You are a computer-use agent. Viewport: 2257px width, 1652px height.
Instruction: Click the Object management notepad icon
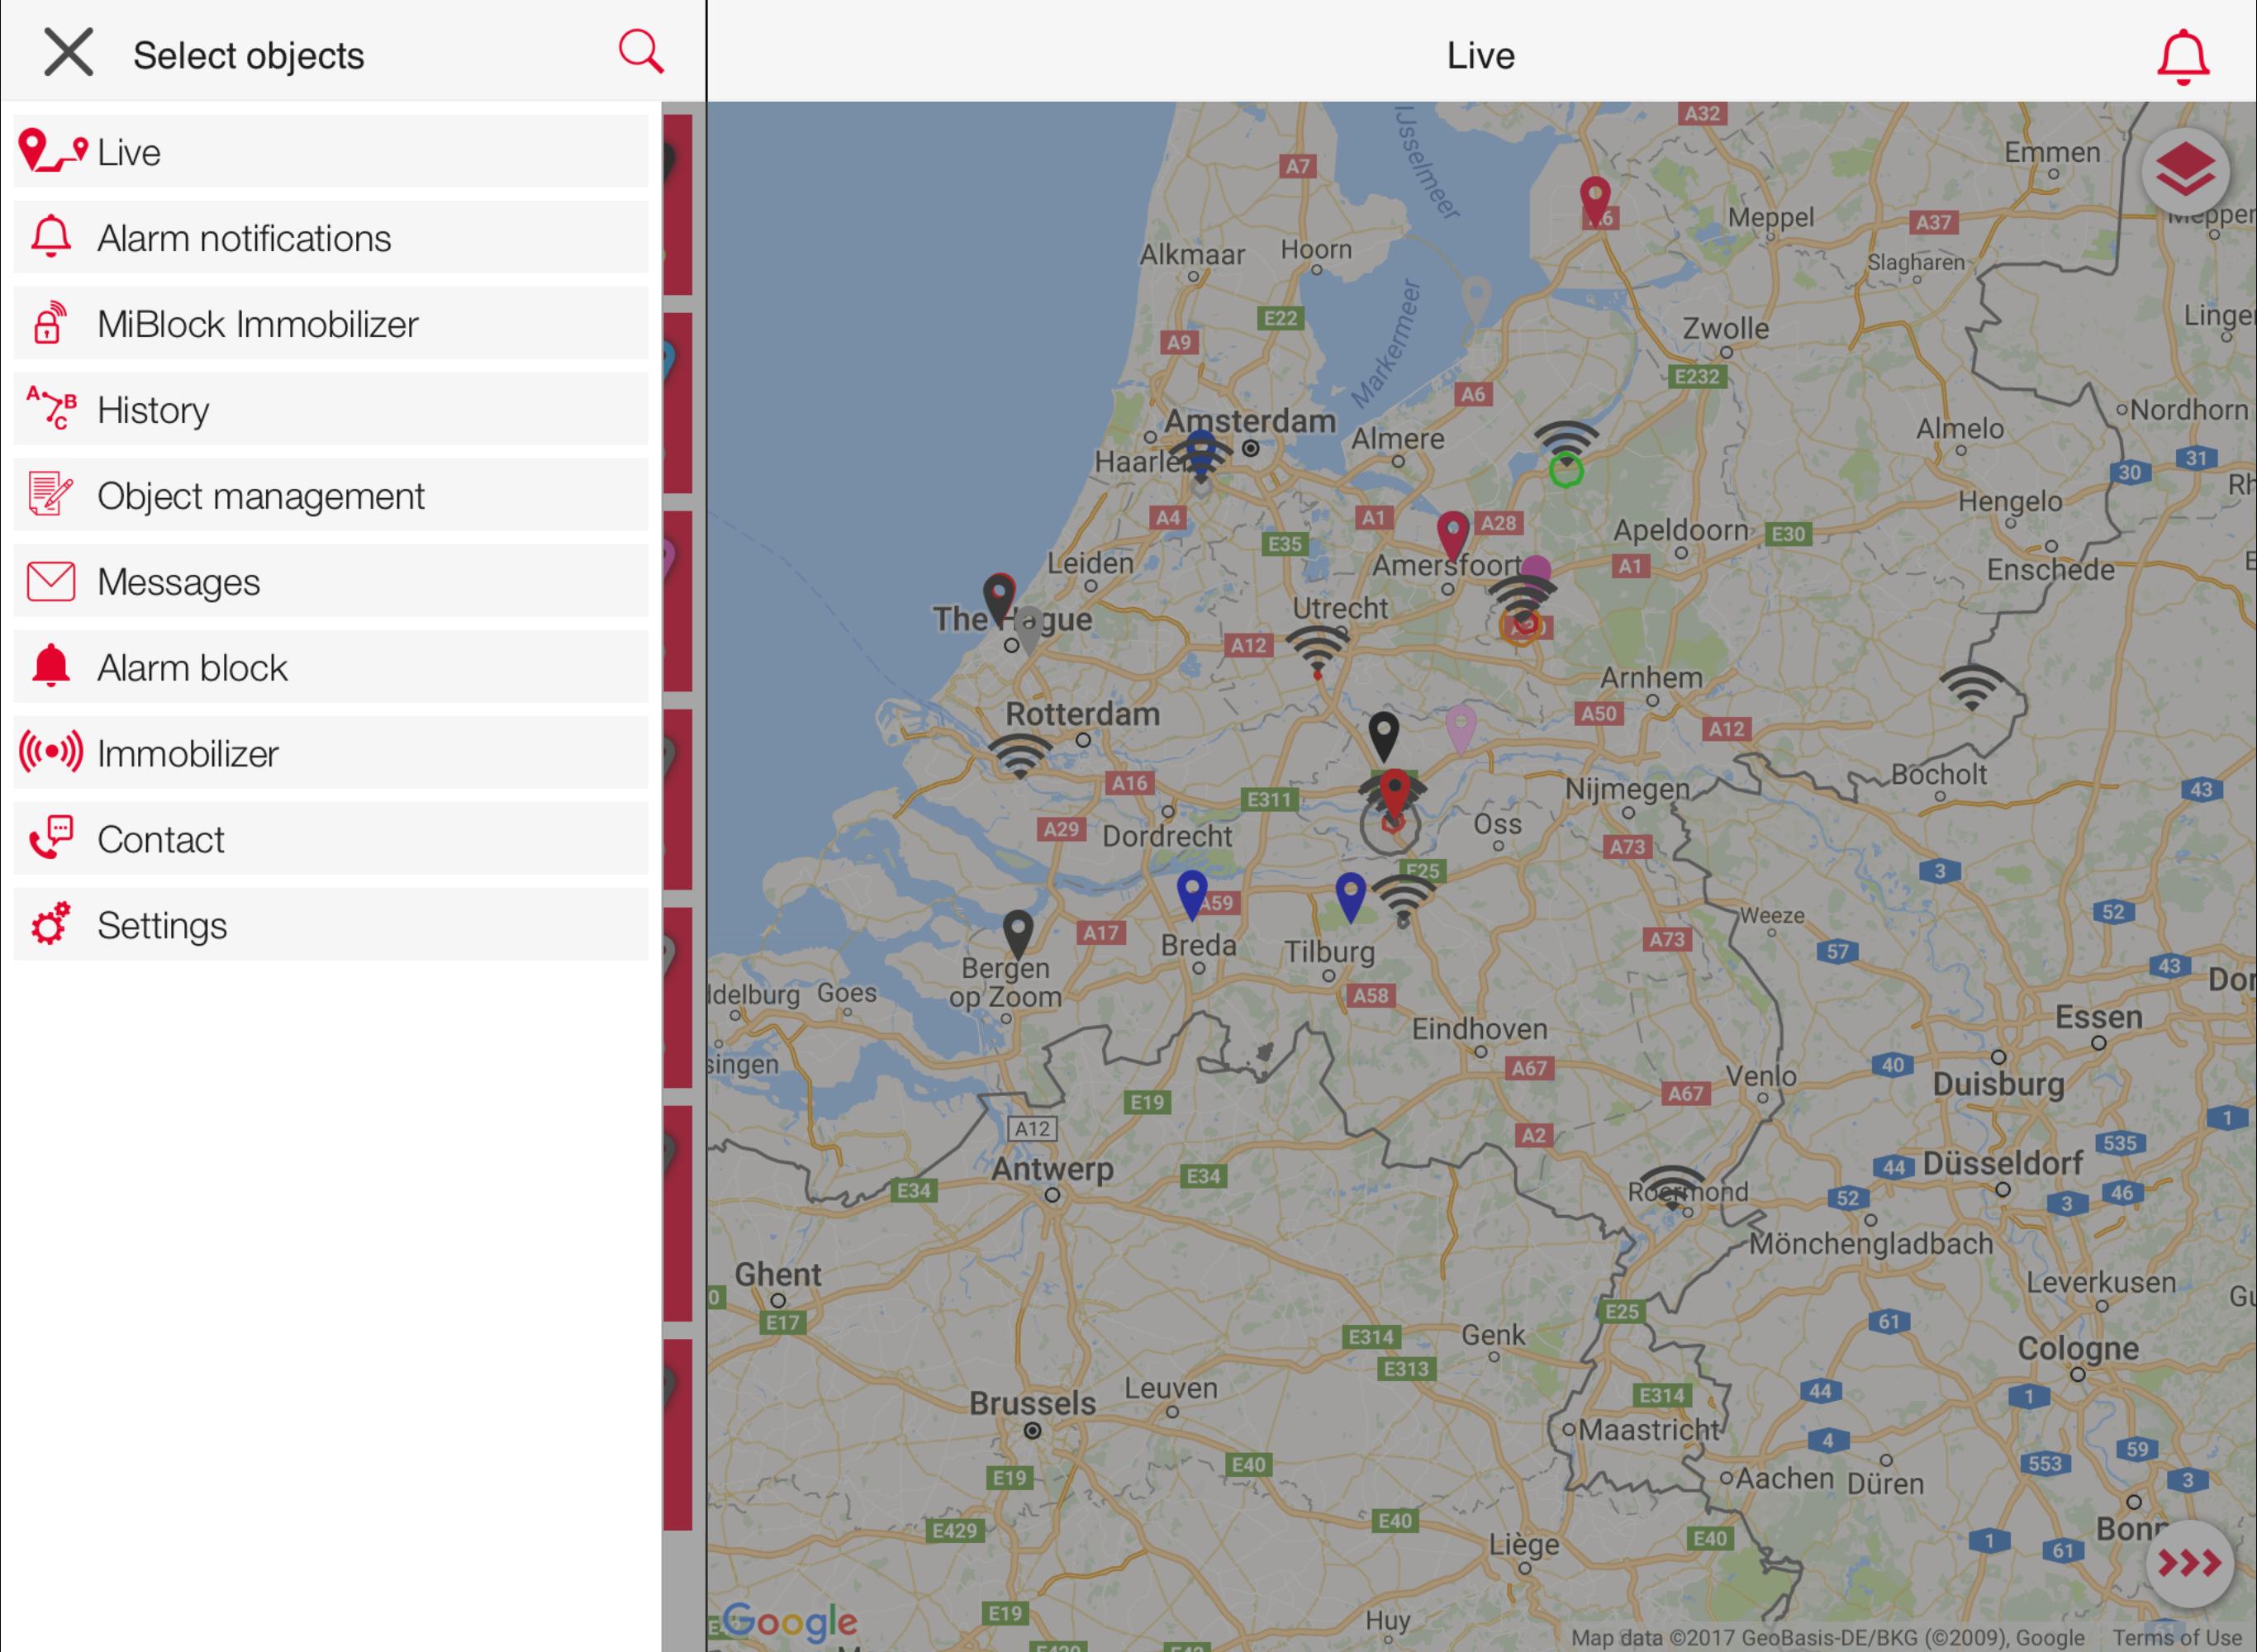tap(50, 494)
